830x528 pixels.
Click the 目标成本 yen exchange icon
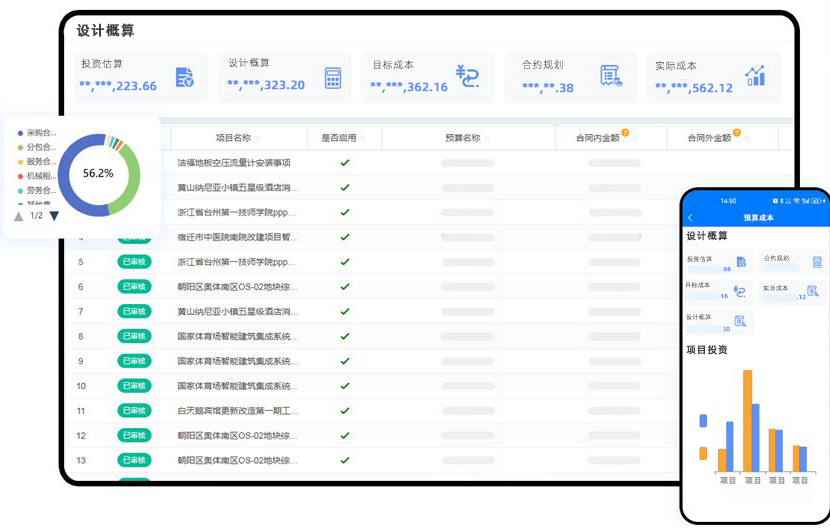467,77
